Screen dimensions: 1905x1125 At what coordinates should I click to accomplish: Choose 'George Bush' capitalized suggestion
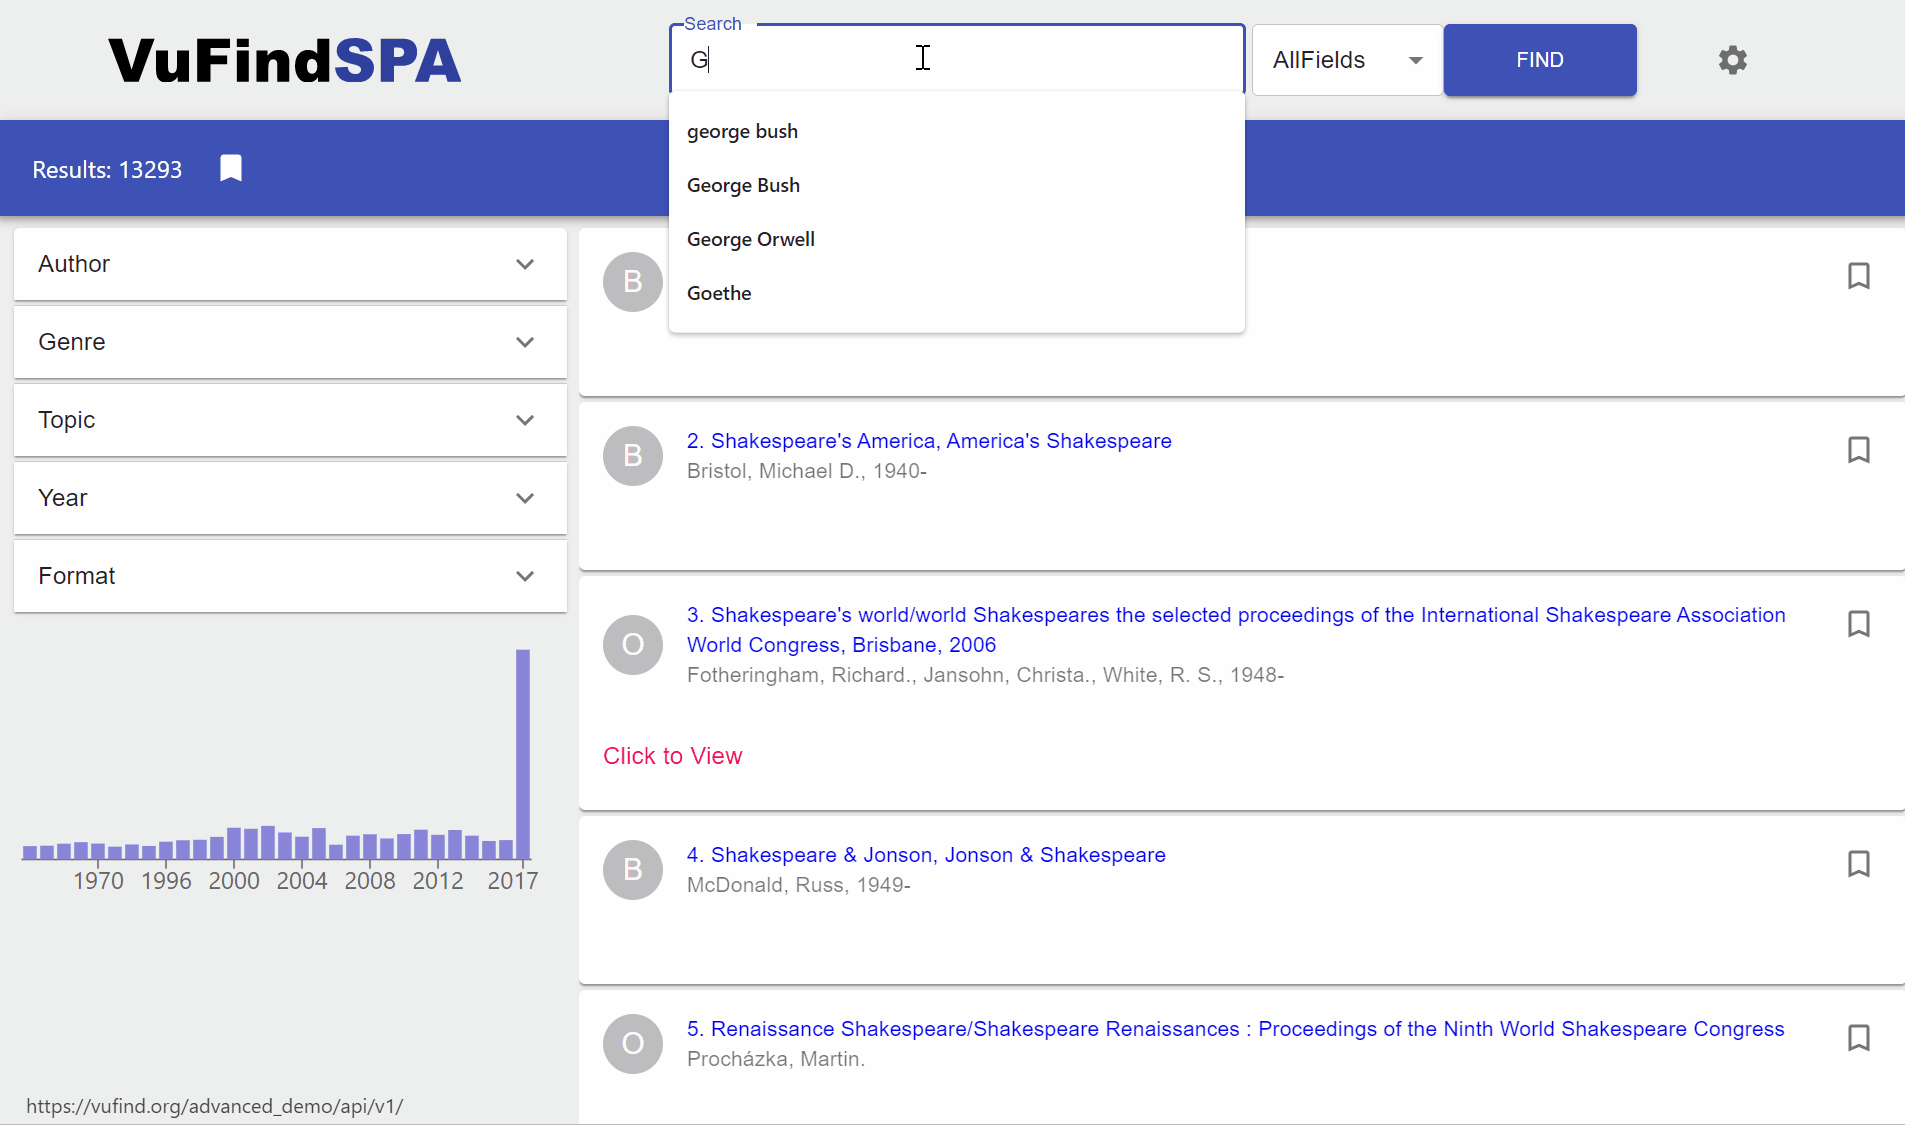(956, 186)
